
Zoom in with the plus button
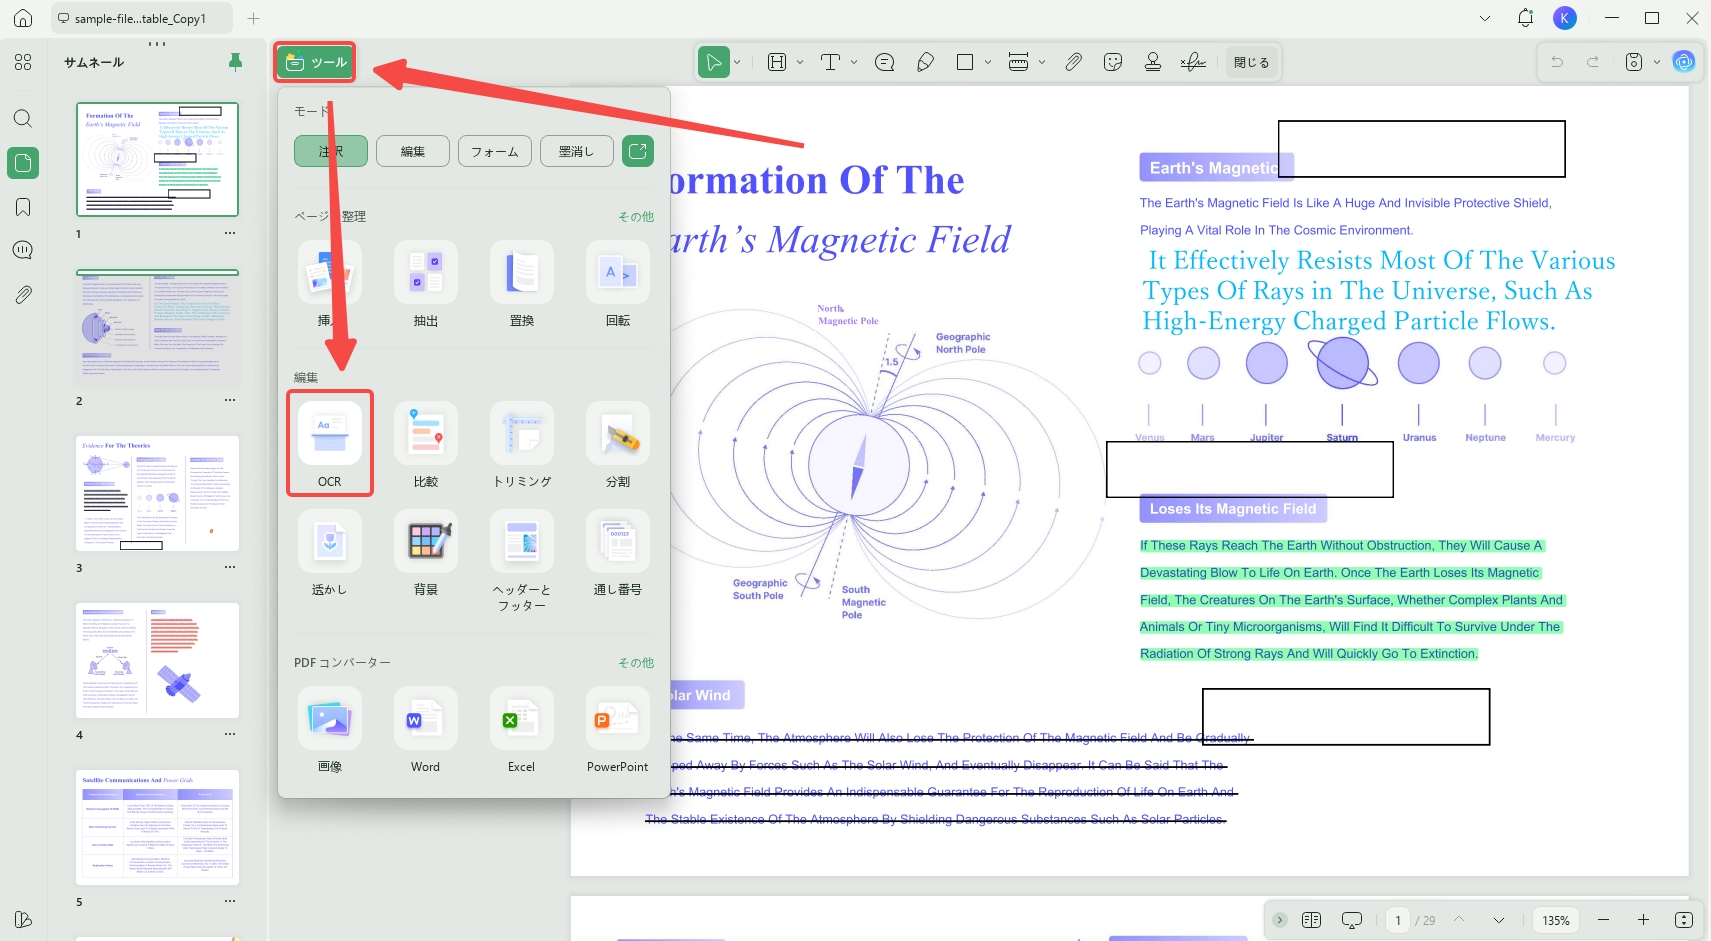pos(1643,920)
